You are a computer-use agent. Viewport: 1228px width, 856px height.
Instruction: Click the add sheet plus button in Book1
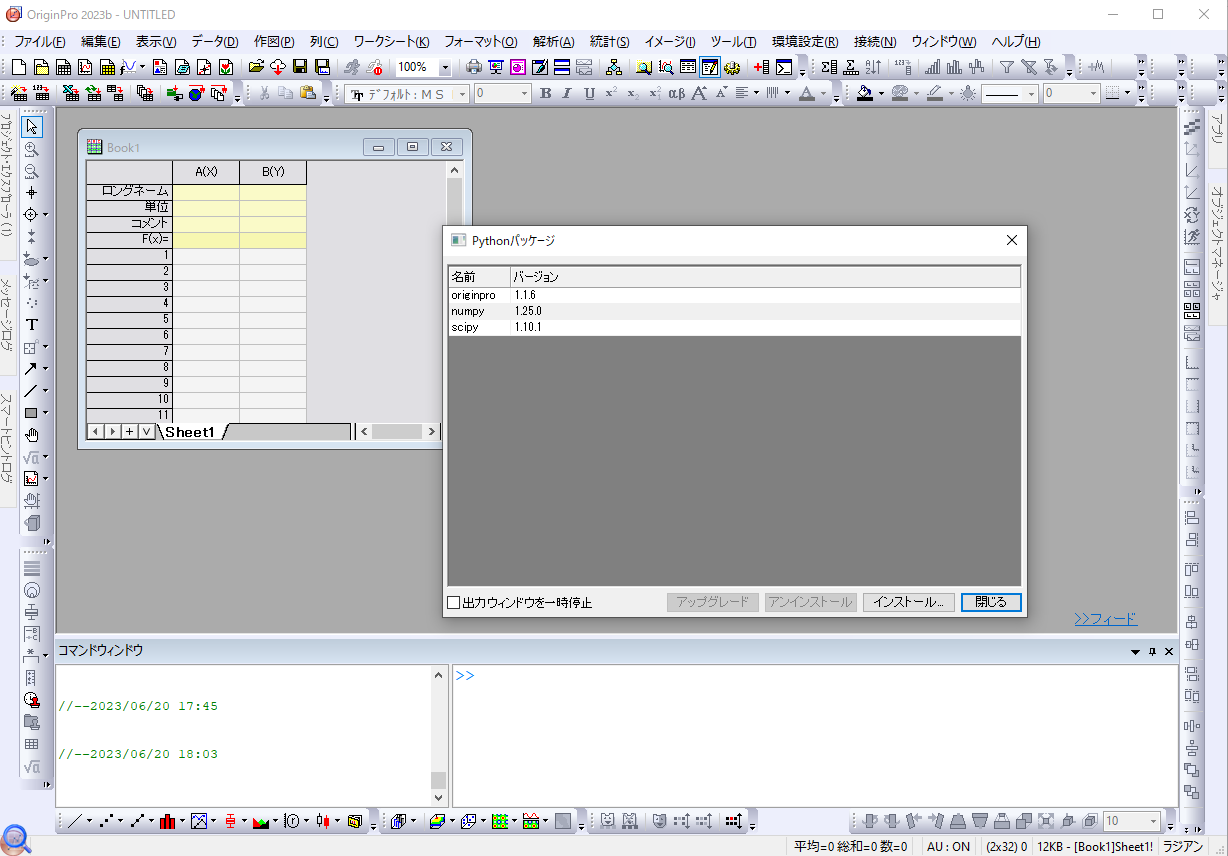coord(130,432)
